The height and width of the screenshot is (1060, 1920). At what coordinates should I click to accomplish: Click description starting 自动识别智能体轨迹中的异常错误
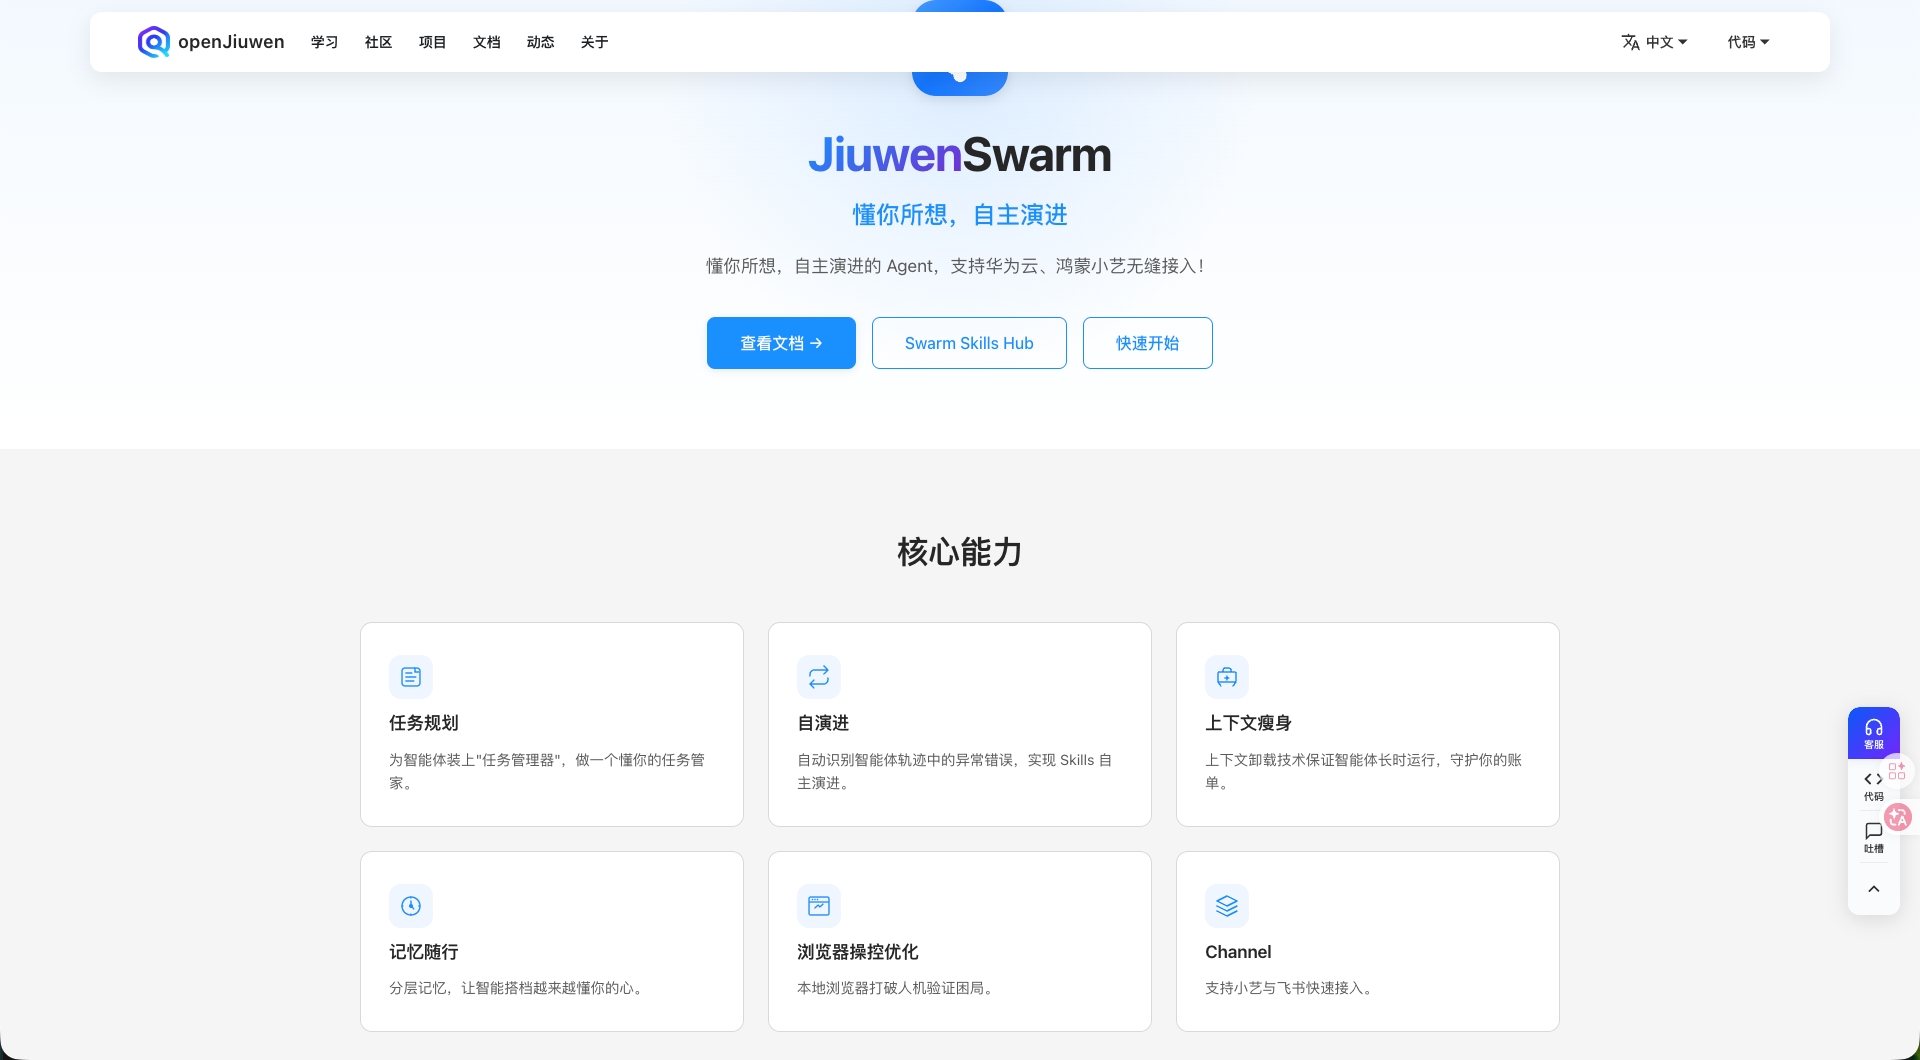coord(955,771)
